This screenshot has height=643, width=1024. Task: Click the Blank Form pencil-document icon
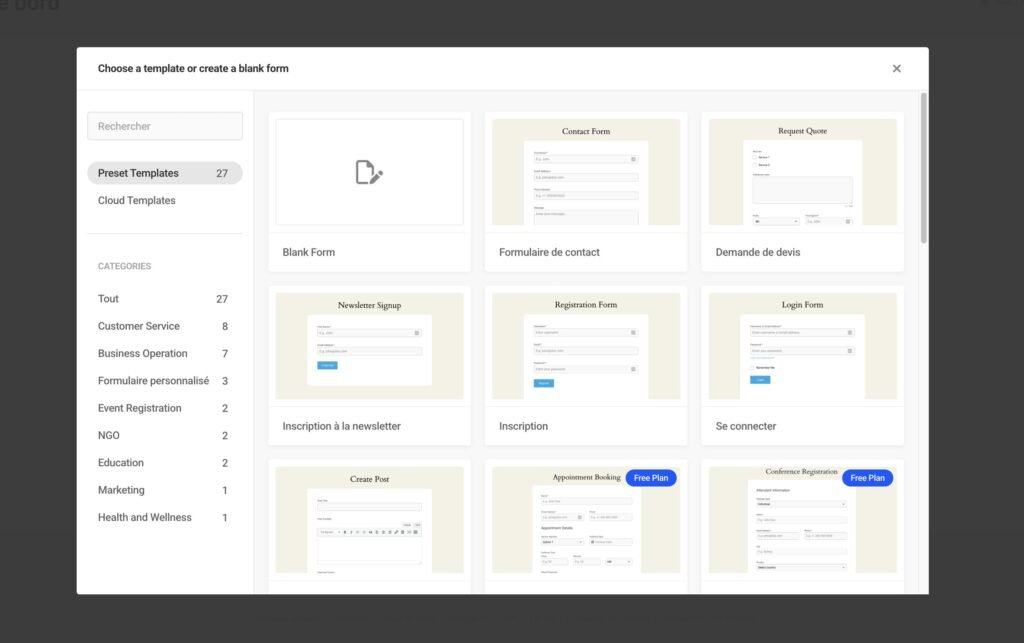[x=369, y=172]
